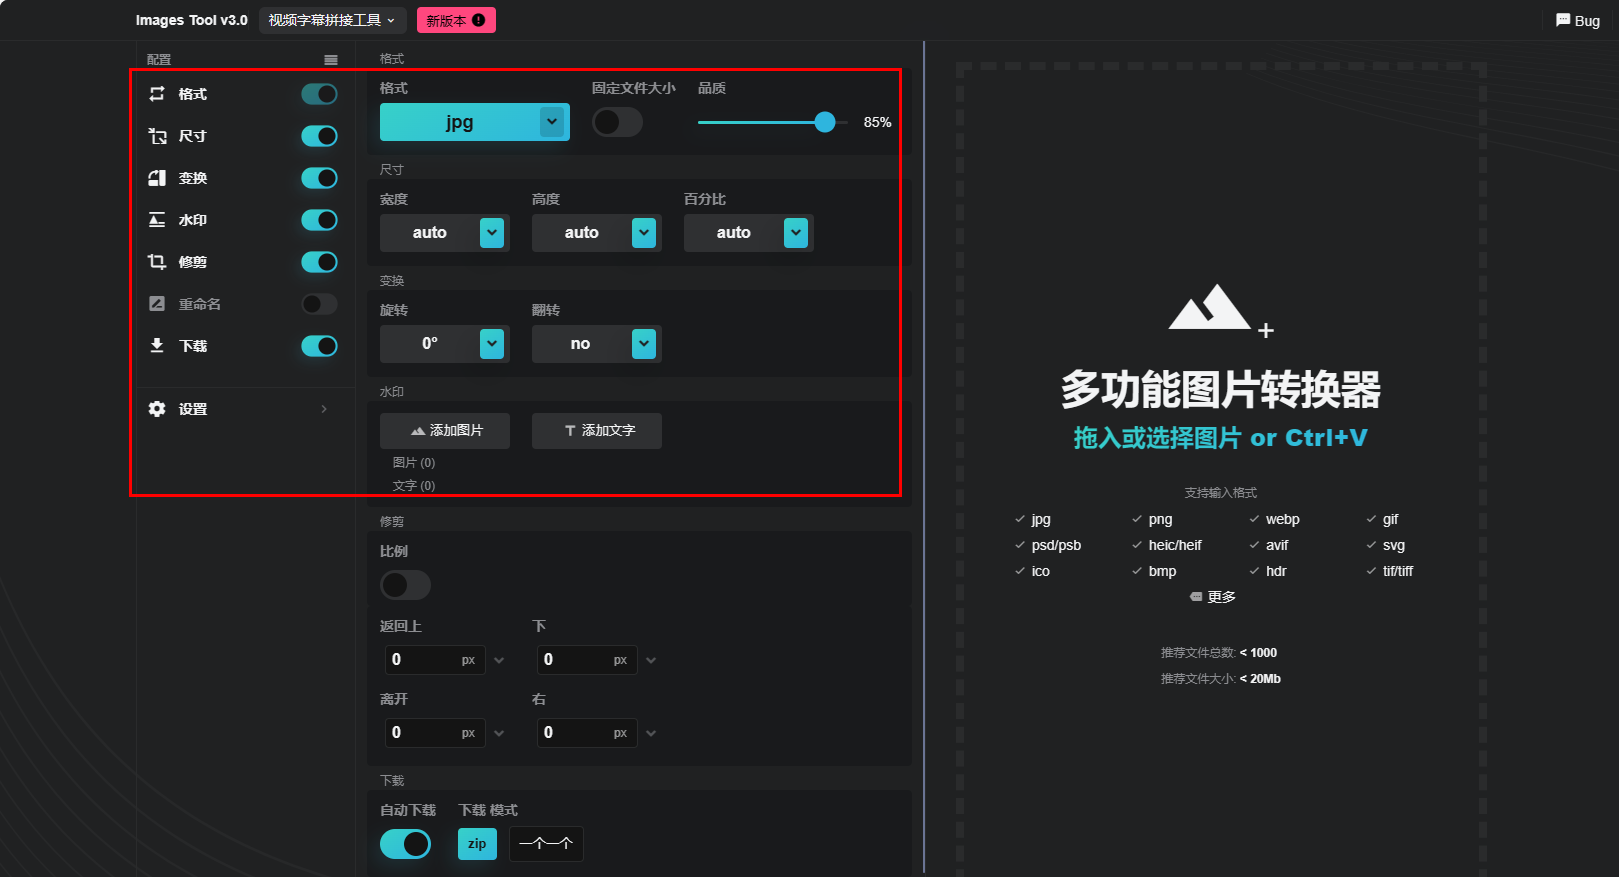Screen dimensions: 1619x877
Task: Click the 下 crop input field
Action: (x=587, y=660)
